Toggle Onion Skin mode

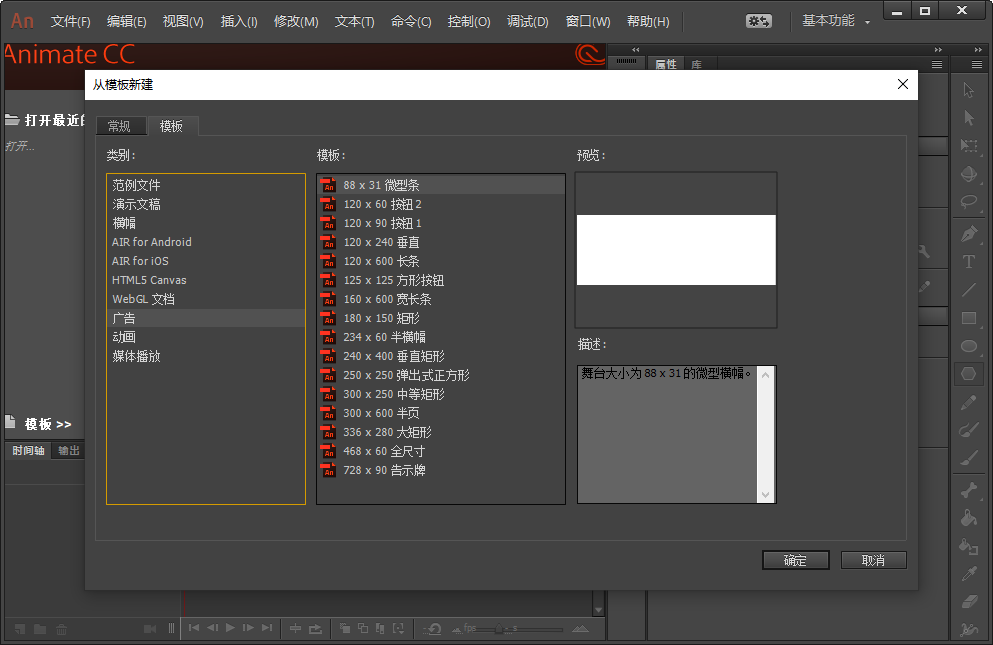click(345, 629)
